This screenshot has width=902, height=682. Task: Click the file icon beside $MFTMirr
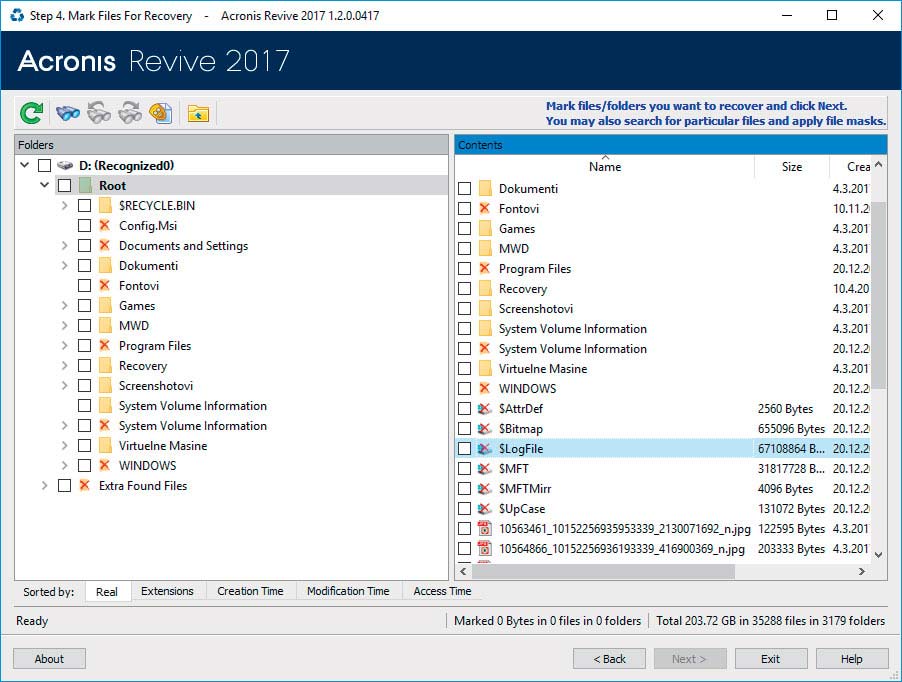tap(484, 489)
